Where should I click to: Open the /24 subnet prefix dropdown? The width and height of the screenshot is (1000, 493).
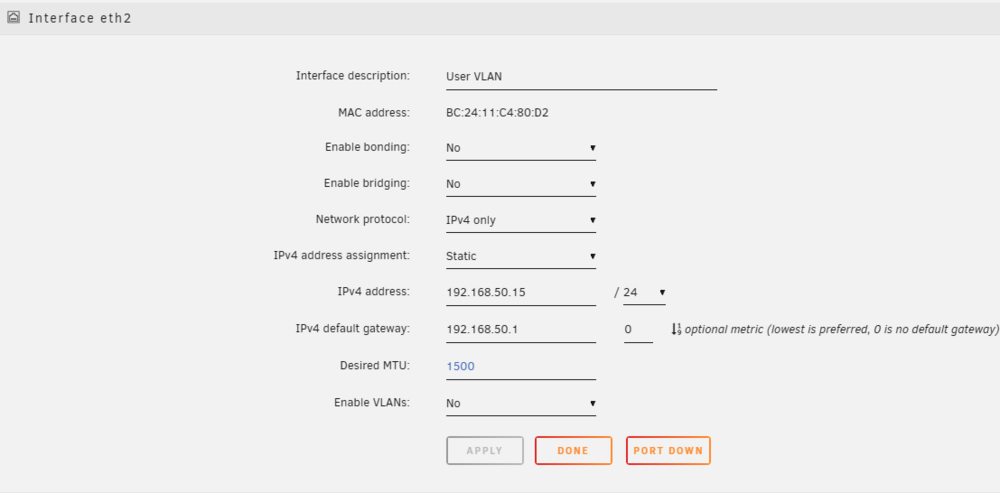point(644,293)
